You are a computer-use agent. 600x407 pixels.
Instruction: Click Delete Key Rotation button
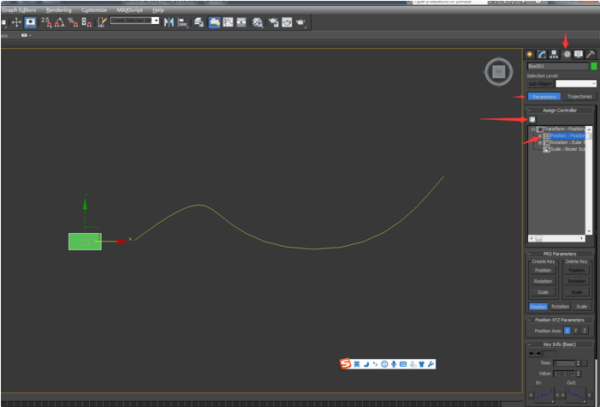[577, 281]
